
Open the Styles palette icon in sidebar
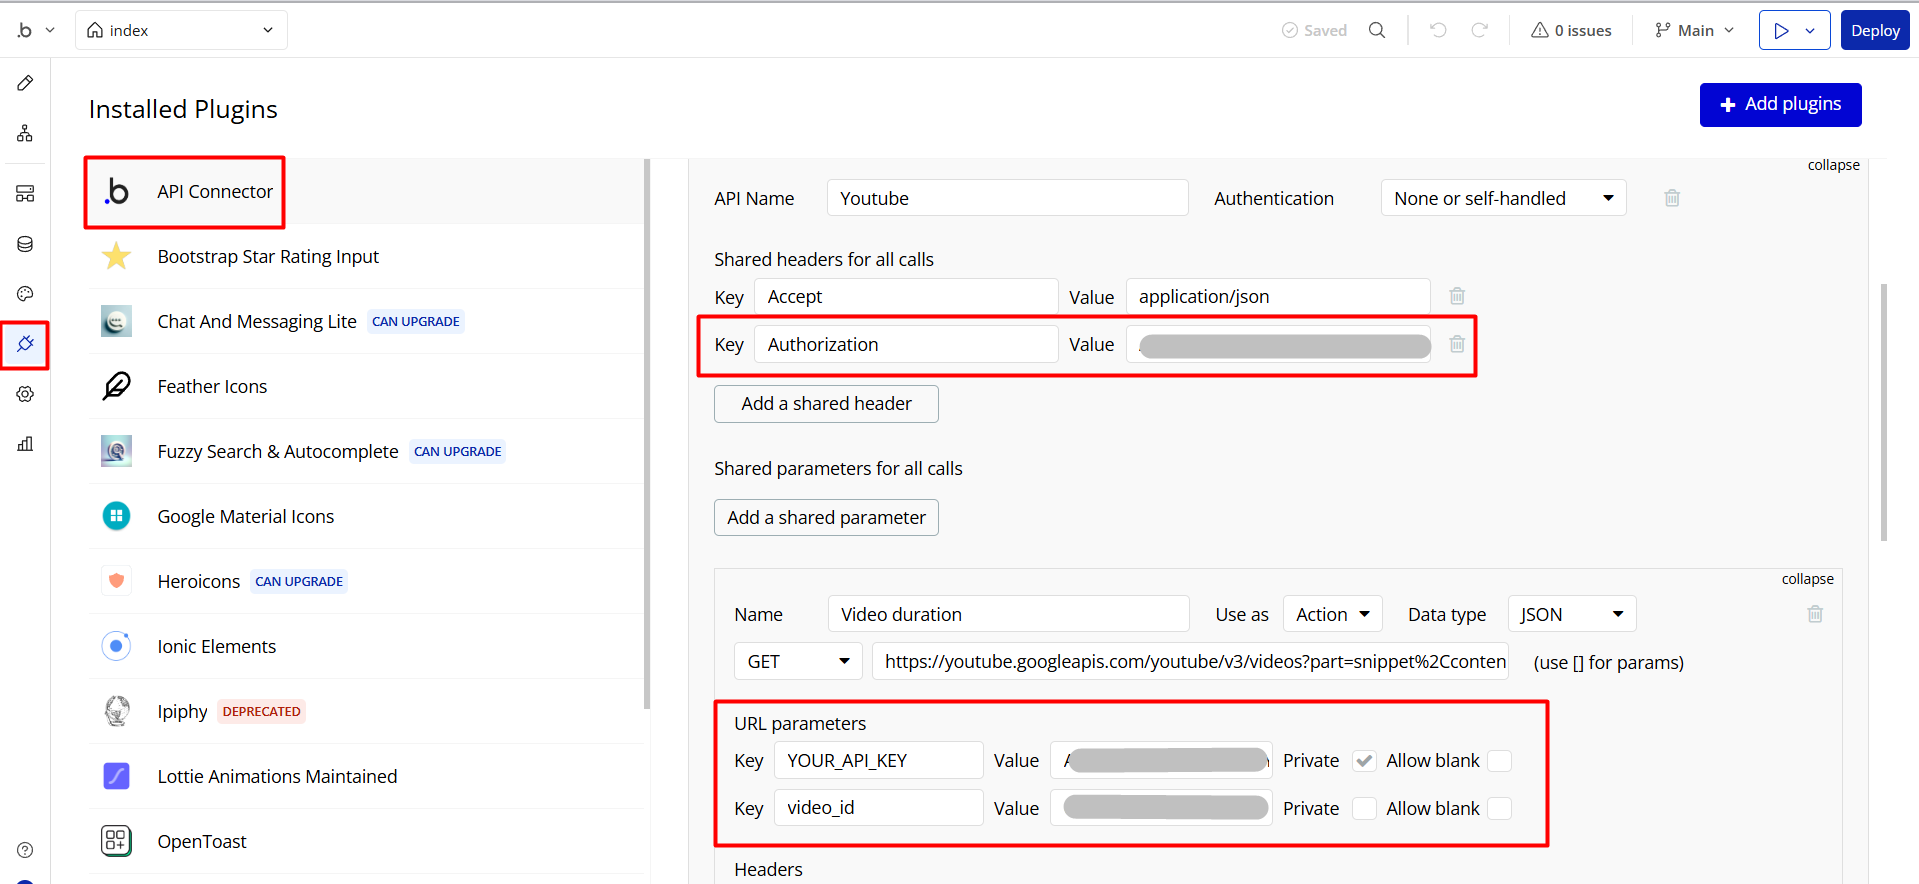coord(25,294)
